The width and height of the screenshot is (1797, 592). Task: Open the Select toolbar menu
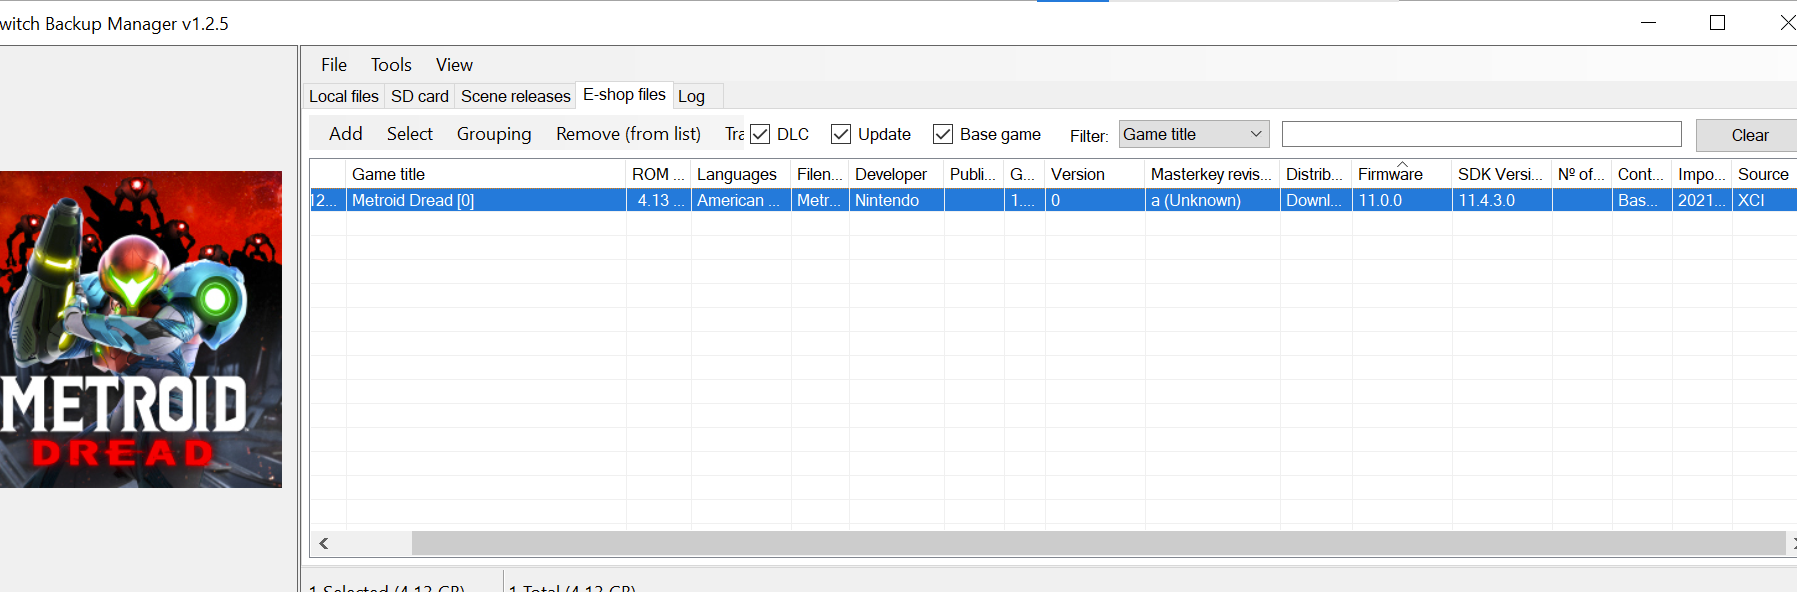(410, 134)
